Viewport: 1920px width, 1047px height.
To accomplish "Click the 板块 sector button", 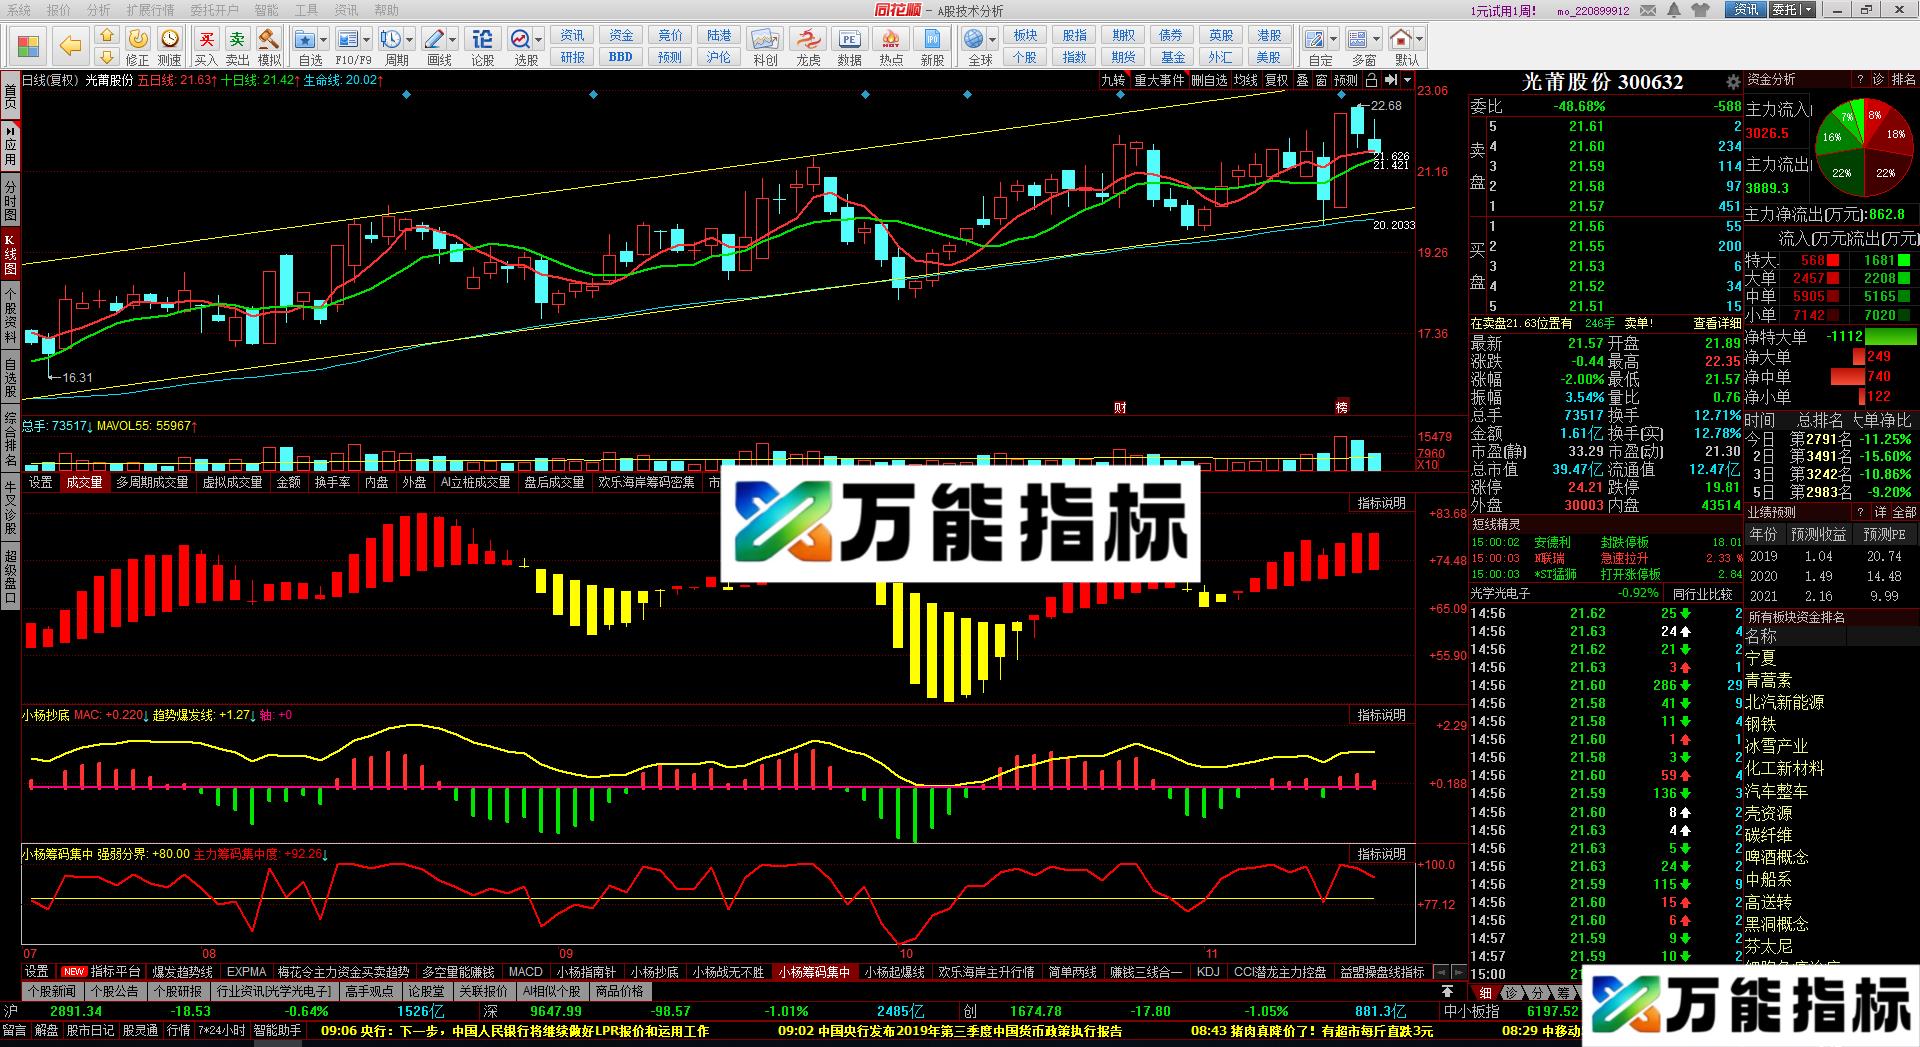I will (x=1025, y=35).
